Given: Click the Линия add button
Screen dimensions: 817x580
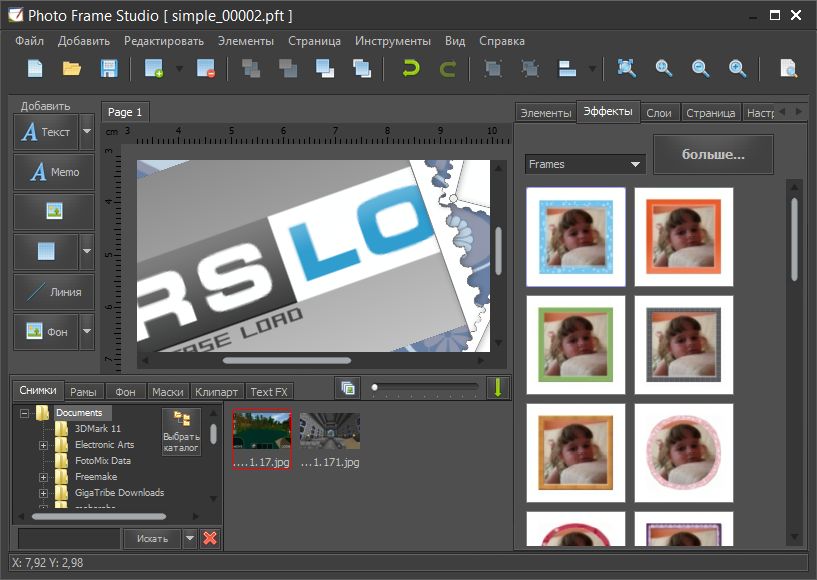Looking at the screenshot, I should tap(54, 292).
